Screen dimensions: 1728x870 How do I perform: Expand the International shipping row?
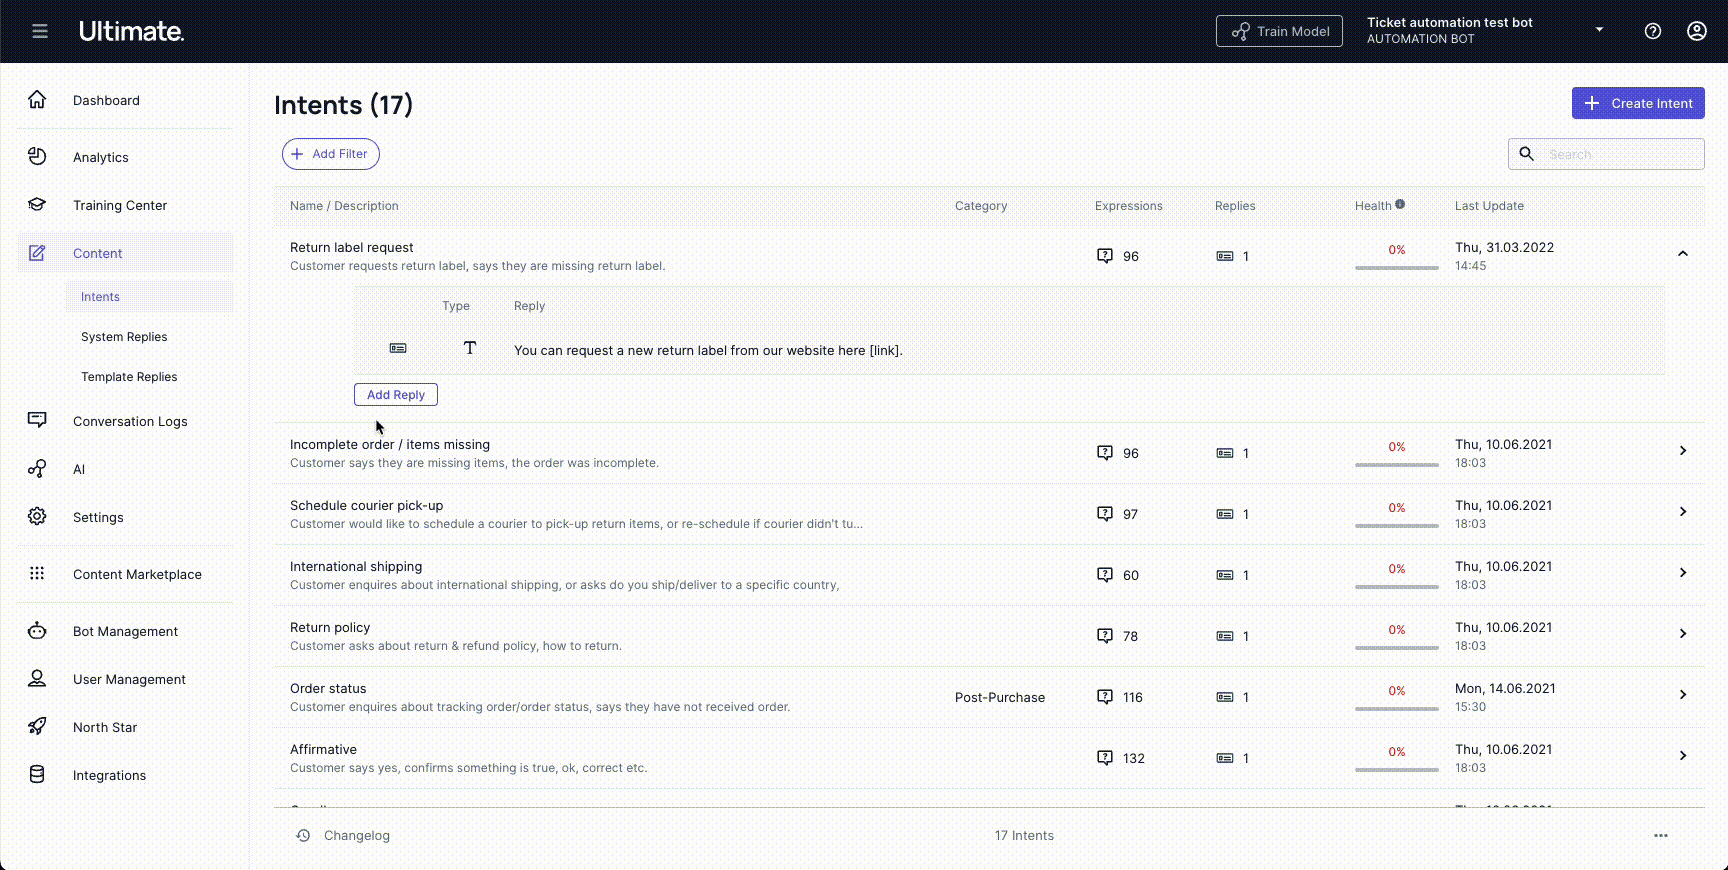click(x=1683, y=573)
